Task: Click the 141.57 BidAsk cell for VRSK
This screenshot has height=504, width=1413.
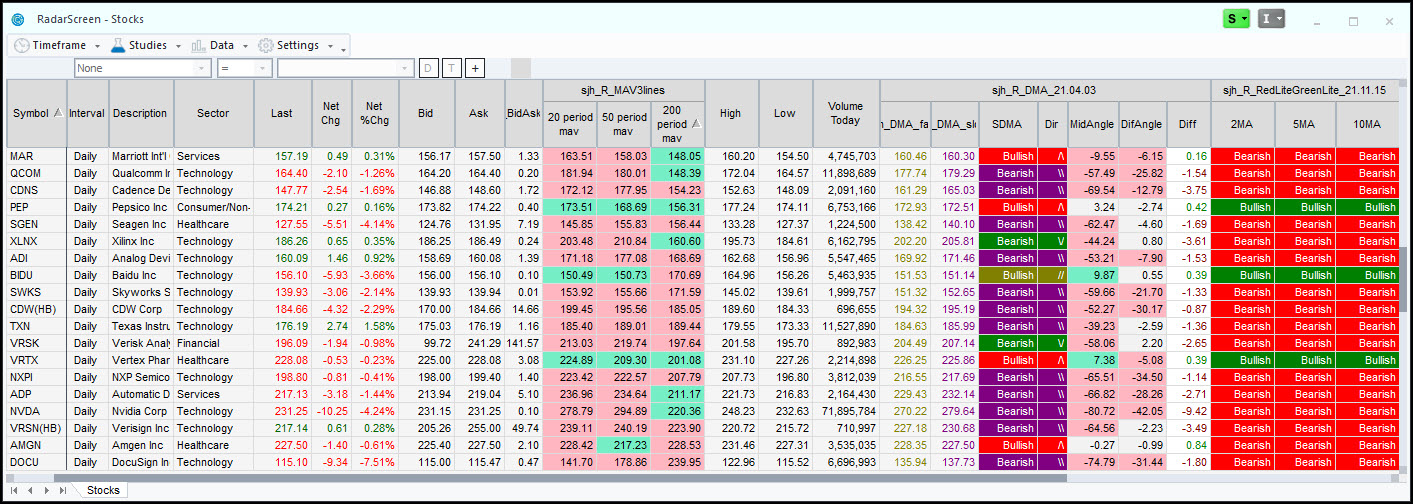Action: pyautogui.click(x=523, y=343)
